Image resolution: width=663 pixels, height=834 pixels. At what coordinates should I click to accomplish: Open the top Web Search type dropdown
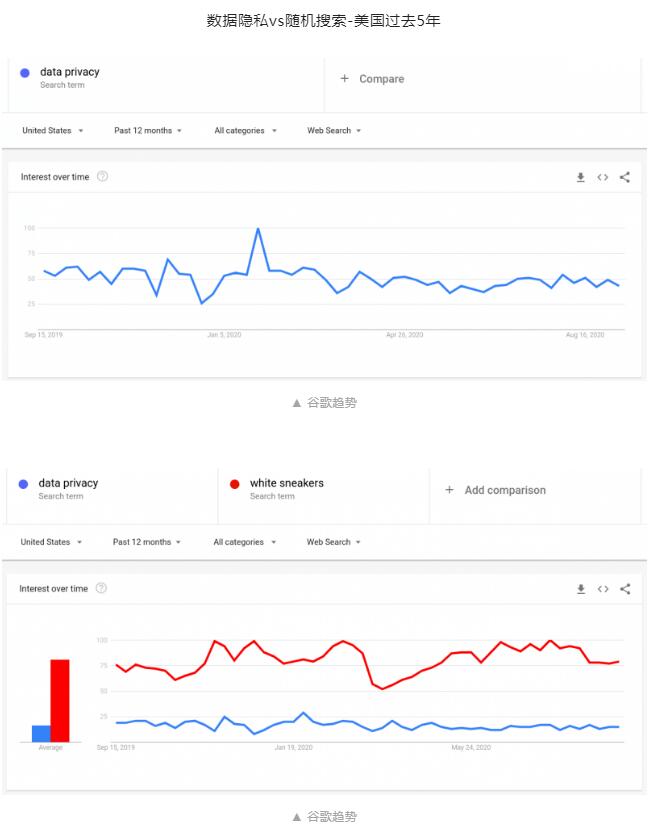tap(334, 130)
